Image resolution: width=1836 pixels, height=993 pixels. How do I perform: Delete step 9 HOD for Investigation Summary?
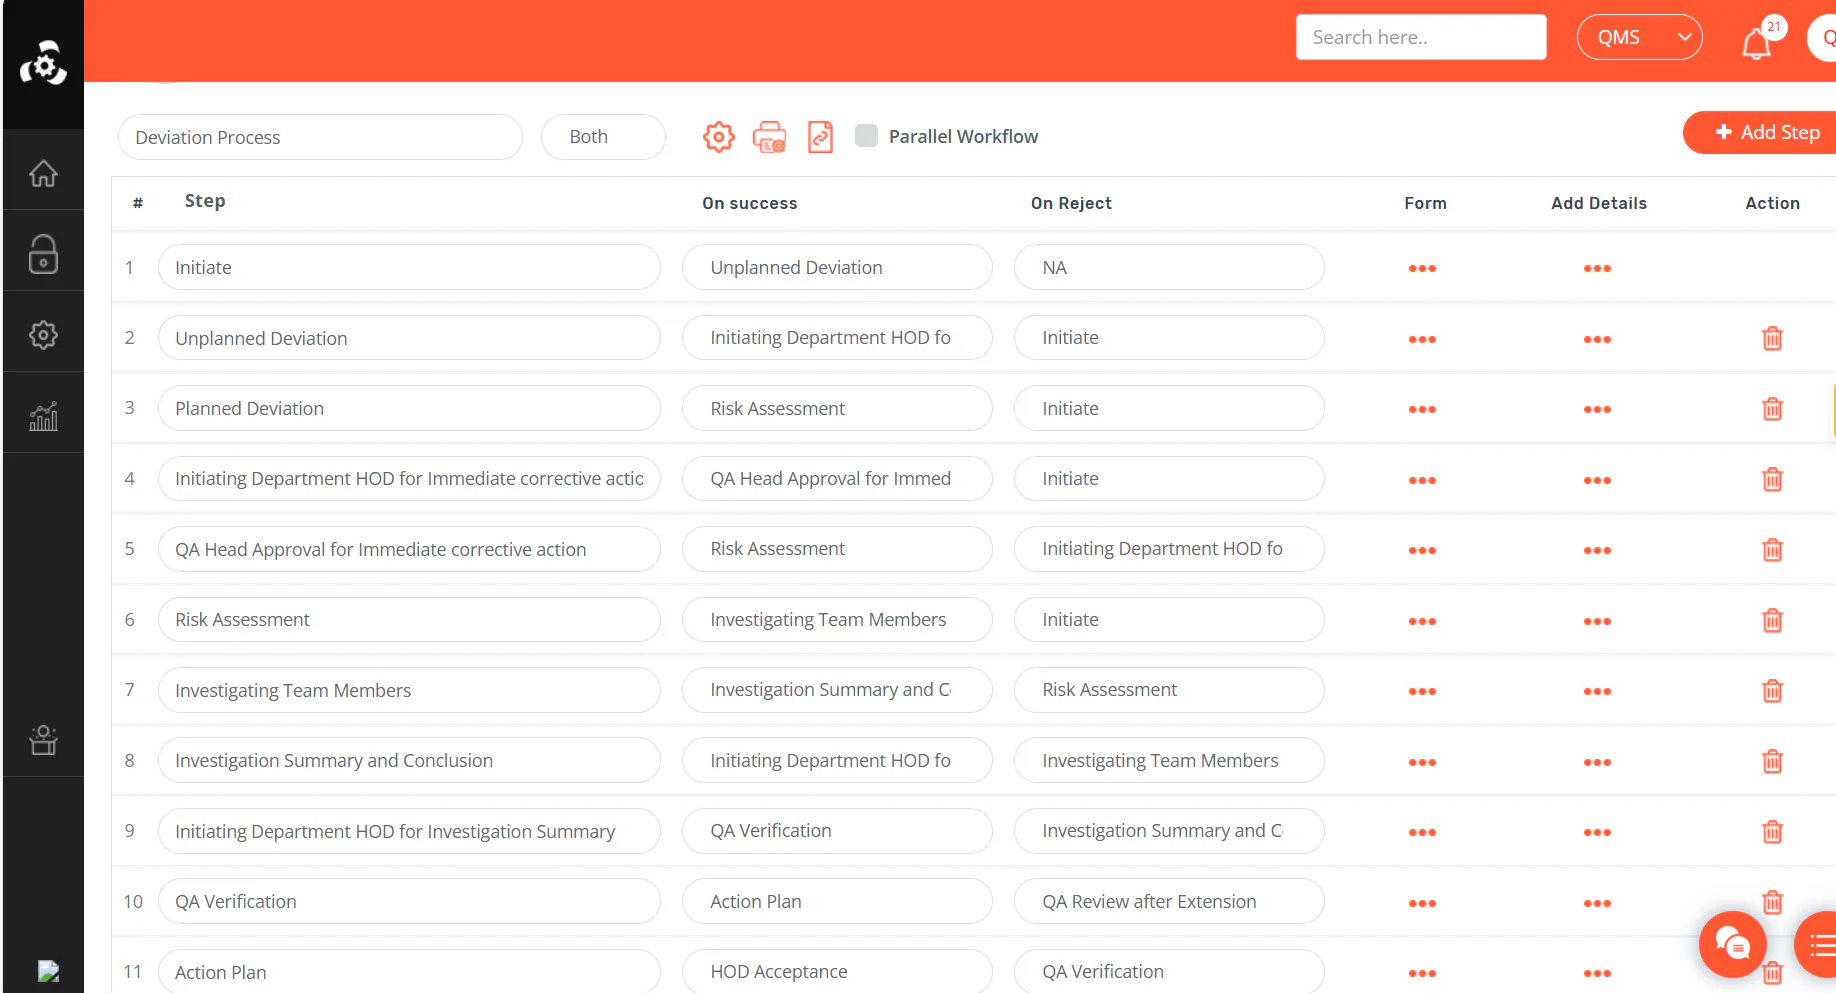pos(1772,832)
